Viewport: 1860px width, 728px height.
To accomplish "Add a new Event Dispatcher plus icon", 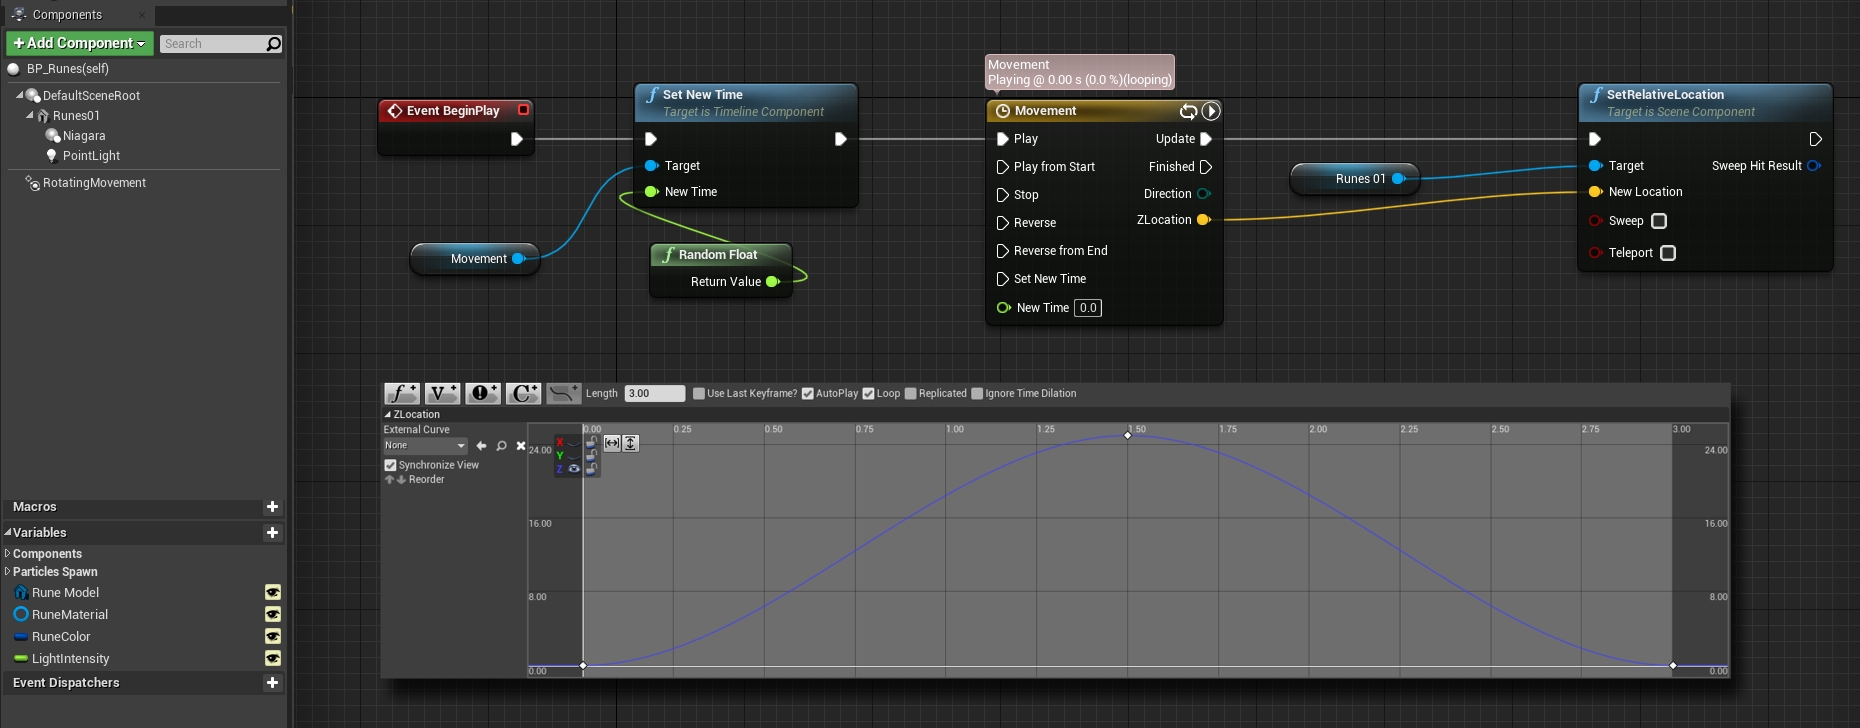I will coord(272,683).
